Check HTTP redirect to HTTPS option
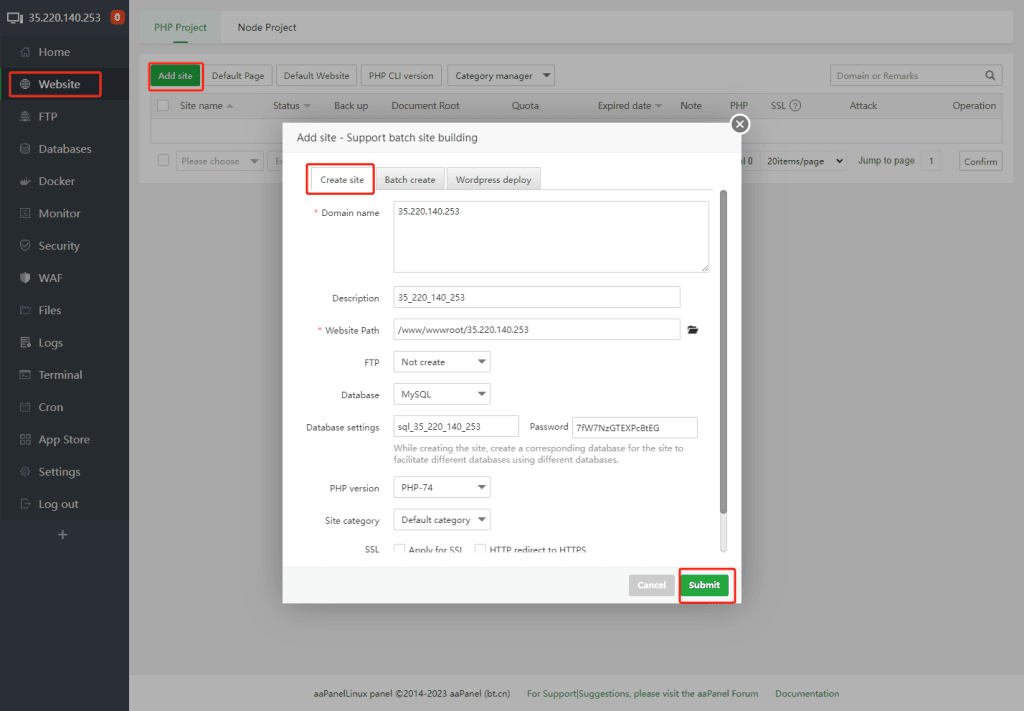Screen dimensions: 1024x711 click(x=481, y=549)
